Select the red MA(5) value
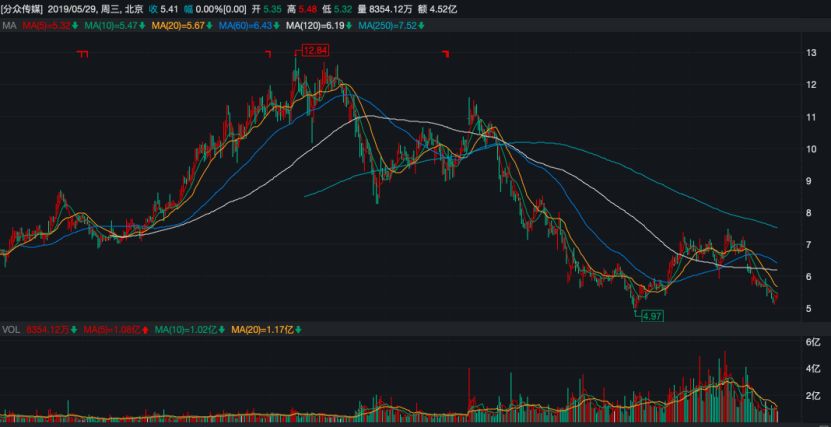The width and height of the screenshot is (831, 427). (47, 25)
